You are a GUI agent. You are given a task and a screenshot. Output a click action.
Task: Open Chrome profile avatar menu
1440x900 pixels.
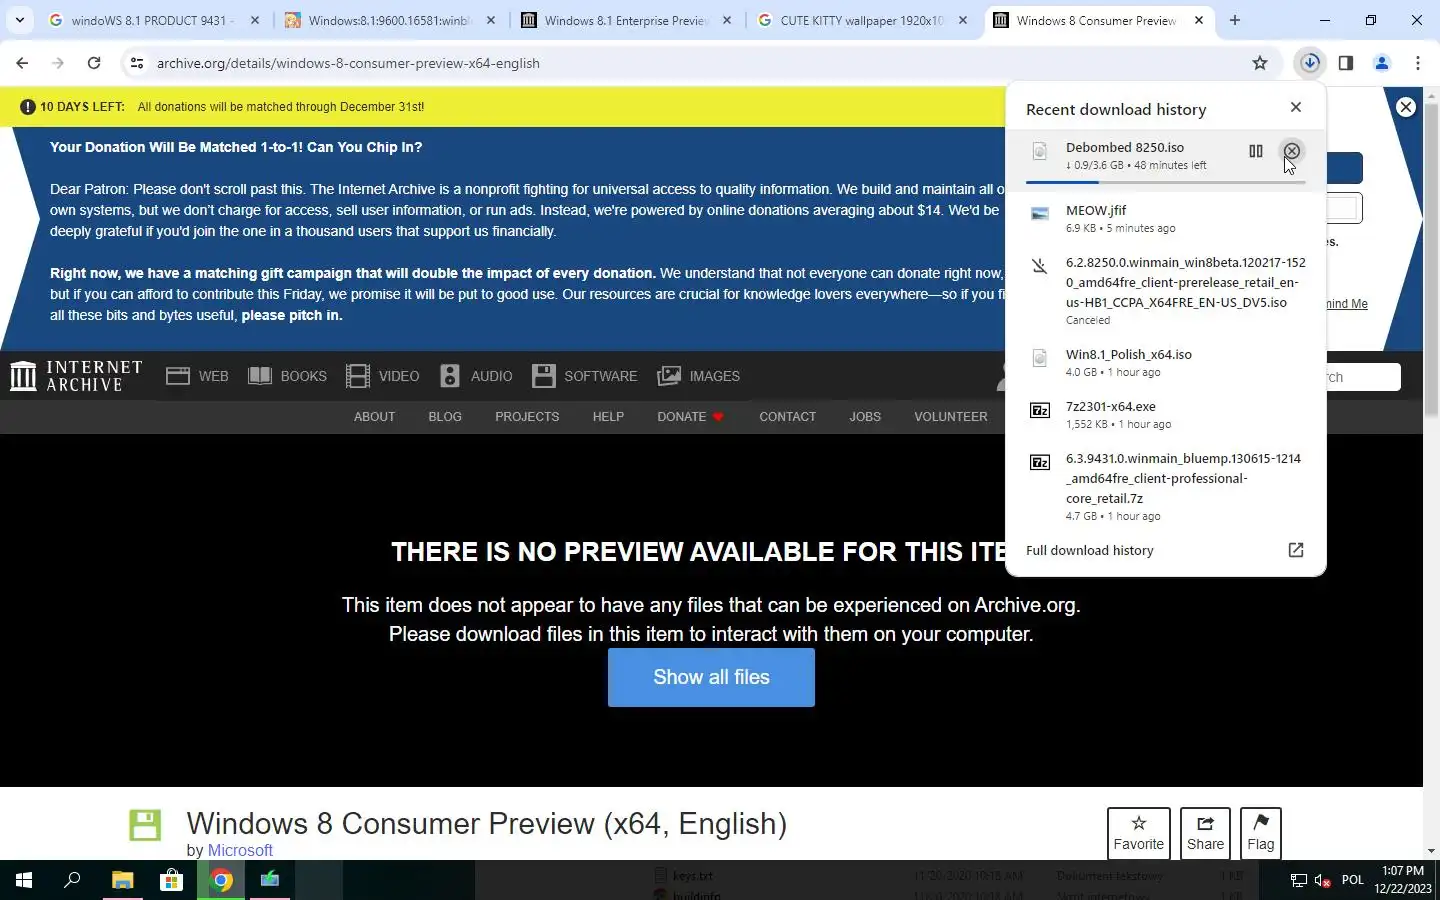tap(1382, 63)
